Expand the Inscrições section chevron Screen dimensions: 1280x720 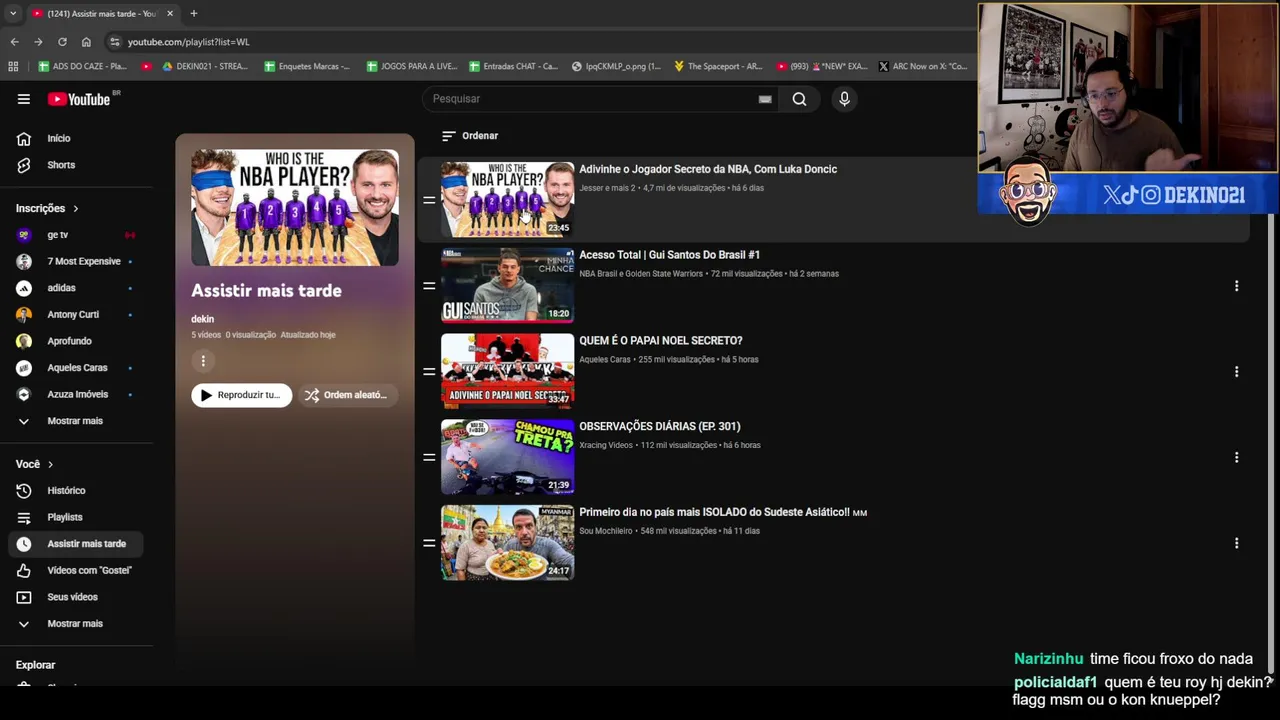[x=75, y=208]
